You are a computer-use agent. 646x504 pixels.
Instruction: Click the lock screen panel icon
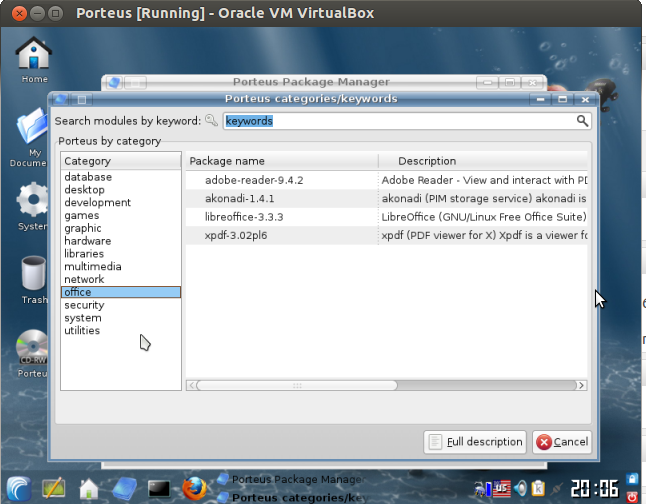pos(632,478)
